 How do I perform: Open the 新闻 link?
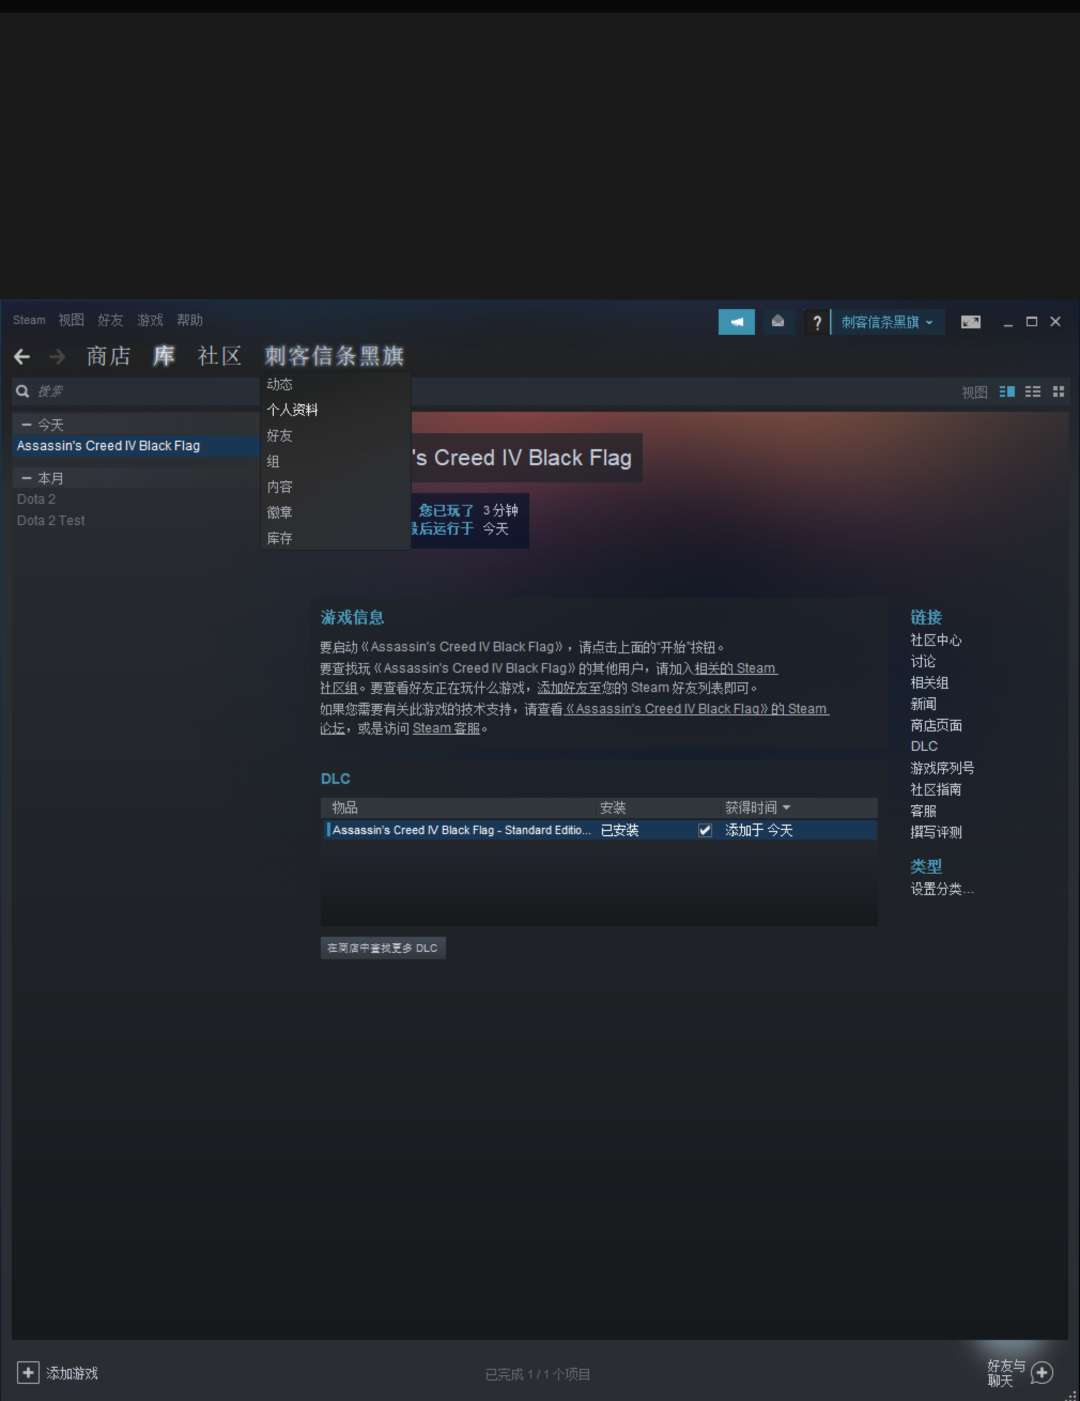tap(923, 704)
